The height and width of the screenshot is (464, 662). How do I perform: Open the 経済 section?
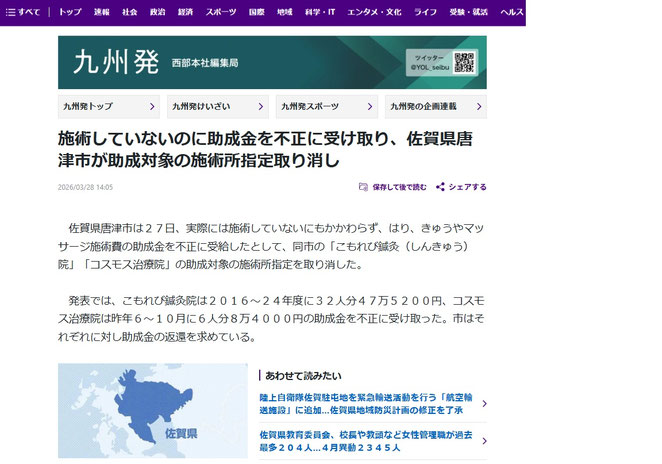tap(185, 12)
